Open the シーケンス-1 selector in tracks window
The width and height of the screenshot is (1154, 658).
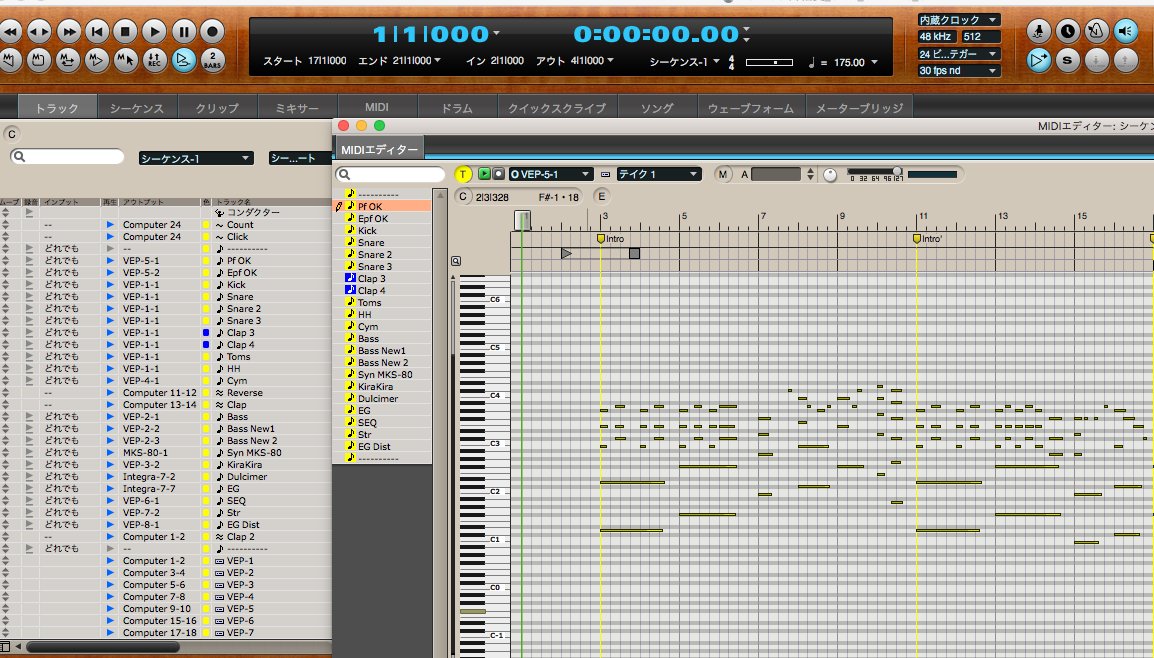tap(196, 158)
